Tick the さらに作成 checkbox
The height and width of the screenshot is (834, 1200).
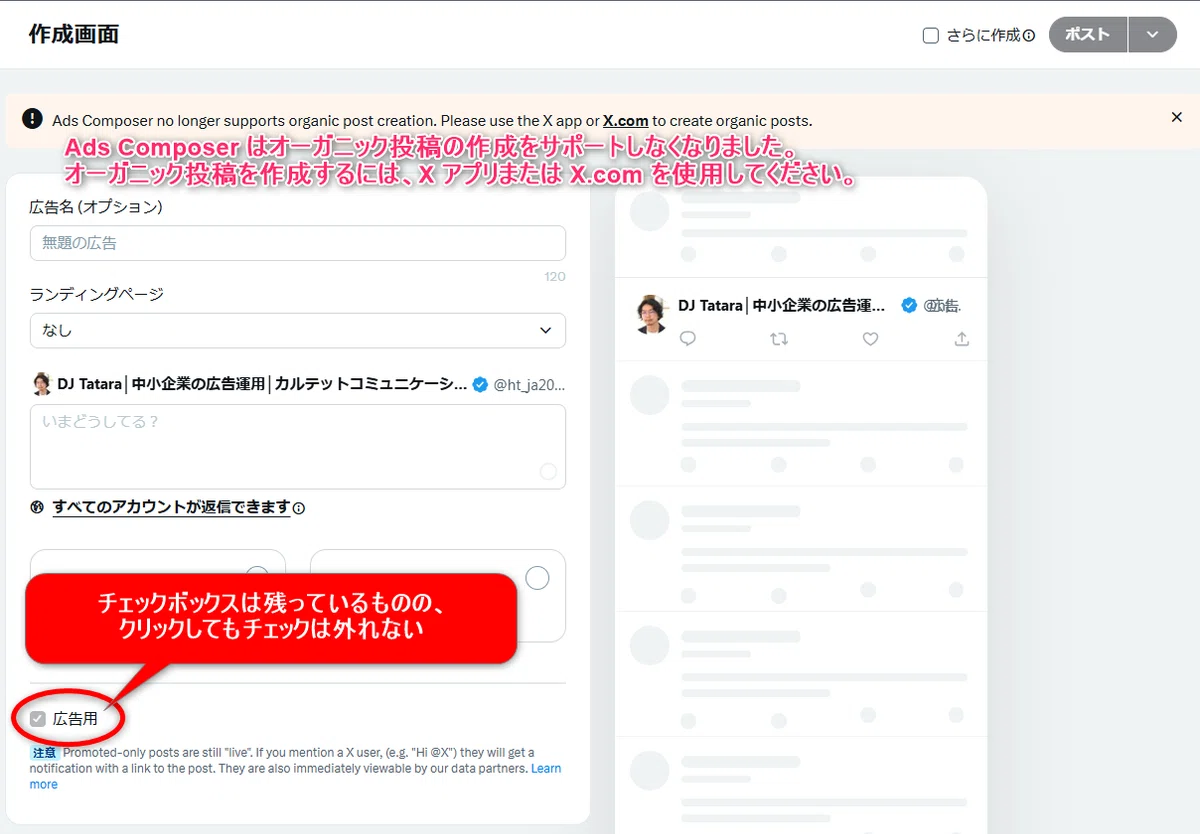coord(930,35)
